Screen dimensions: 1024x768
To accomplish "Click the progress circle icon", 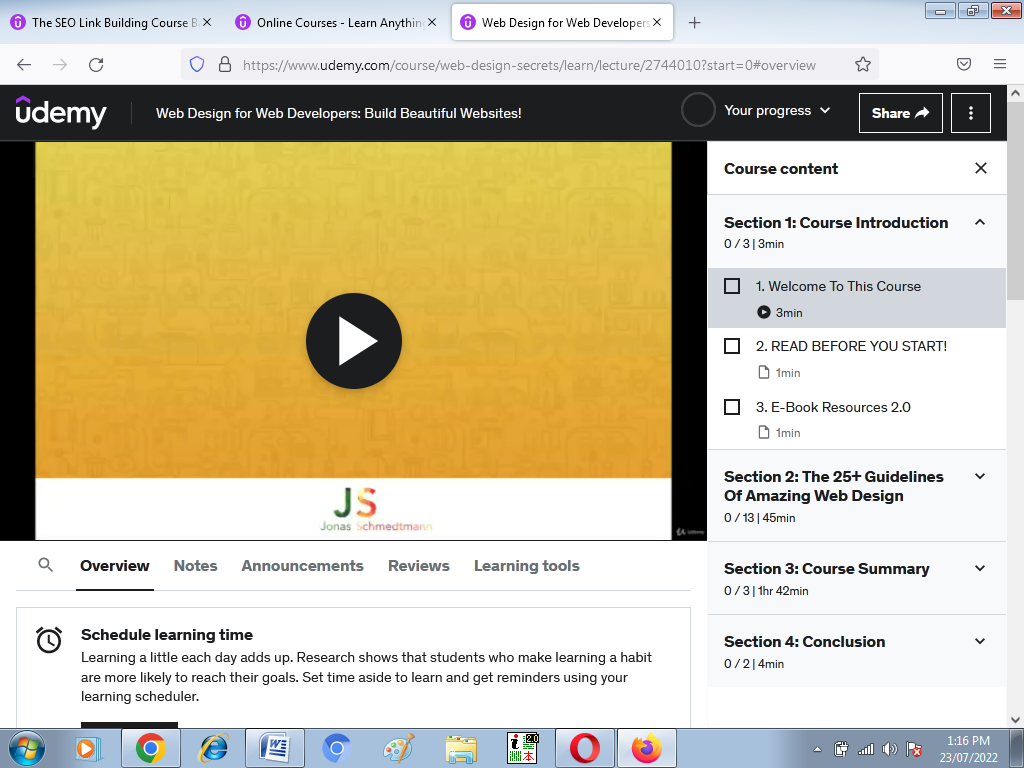I will click(x=698, y=110).
